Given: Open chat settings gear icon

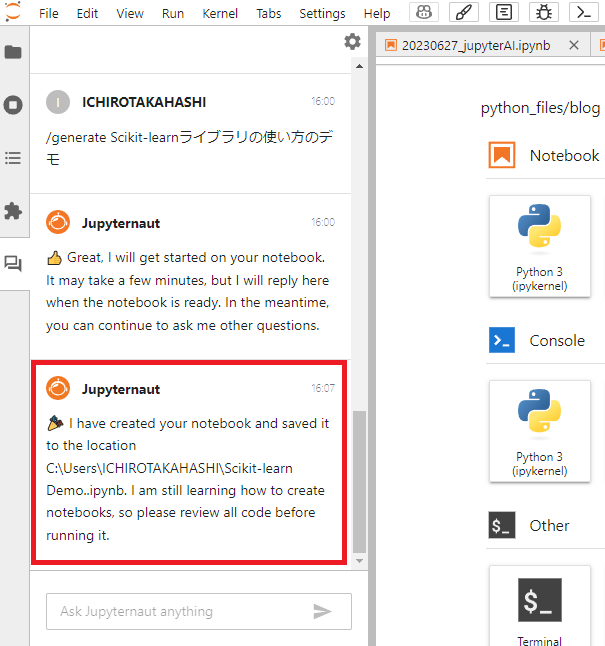Looking at the screenshot, I should [x=352, y=42].
